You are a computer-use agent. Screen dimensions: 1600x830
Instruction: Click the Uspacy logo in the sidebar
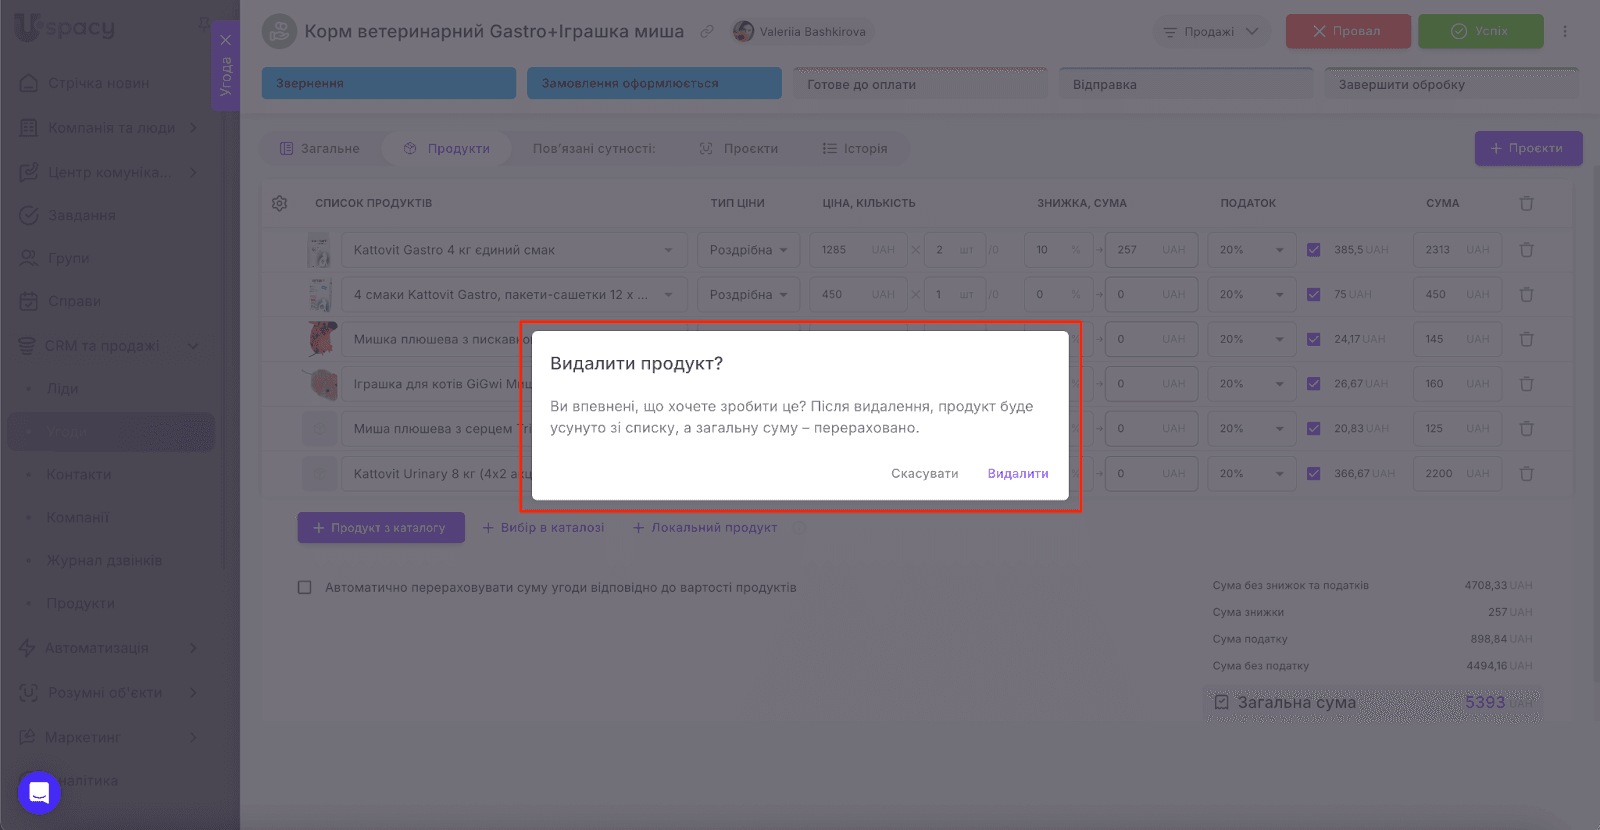coord(65,28)
